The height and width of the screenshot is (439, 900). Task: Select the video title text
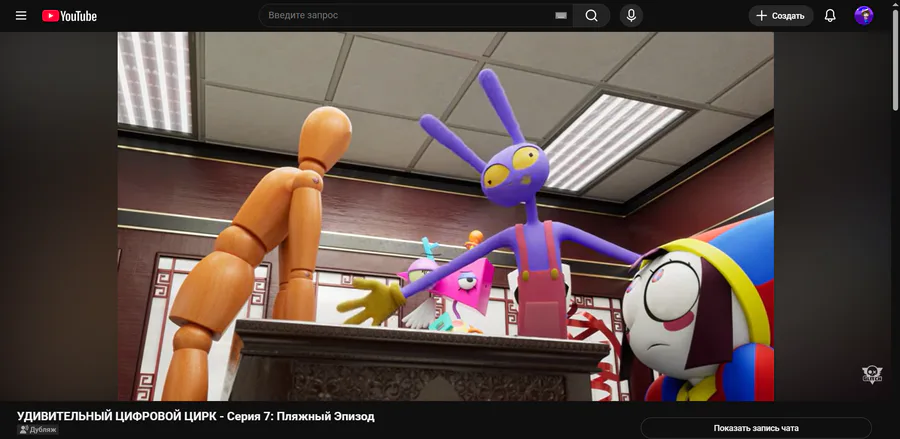coord(196,416)
